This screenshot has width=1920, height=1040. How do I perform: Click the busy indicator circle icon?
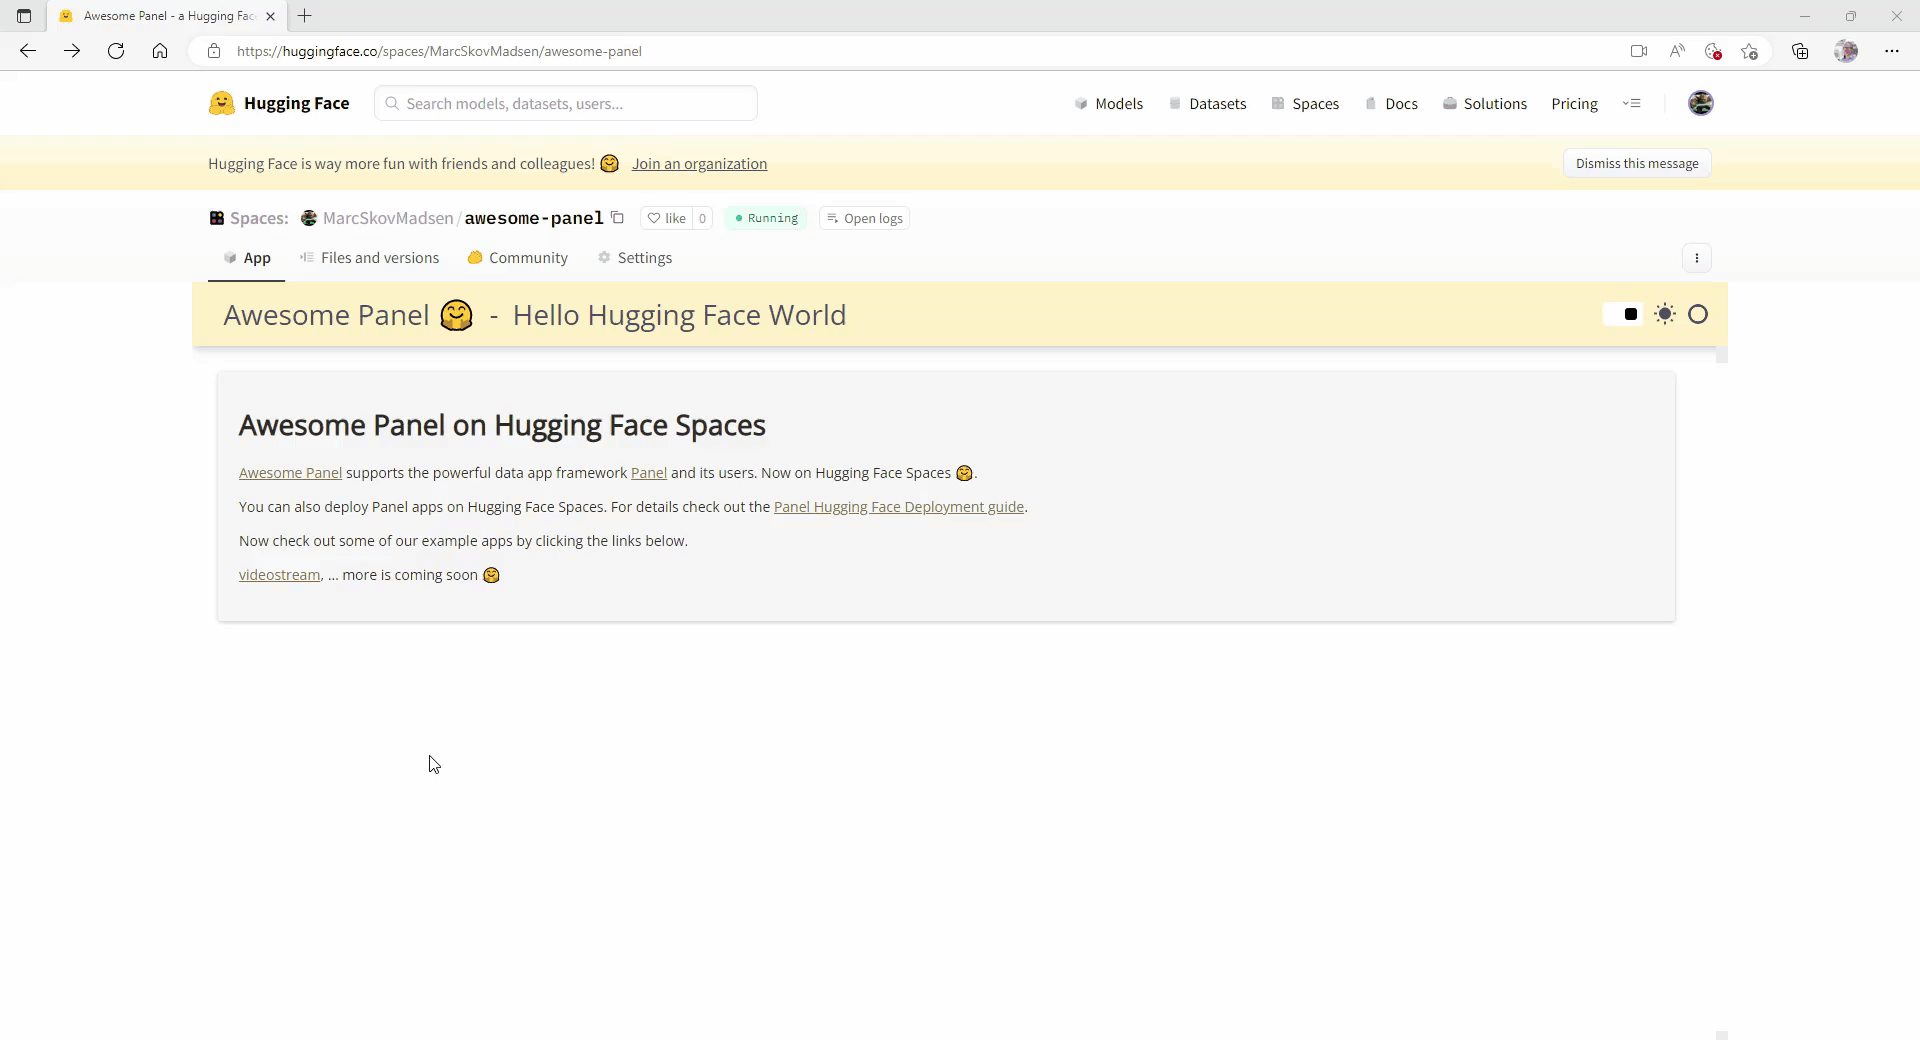[x=1698, y=314]
